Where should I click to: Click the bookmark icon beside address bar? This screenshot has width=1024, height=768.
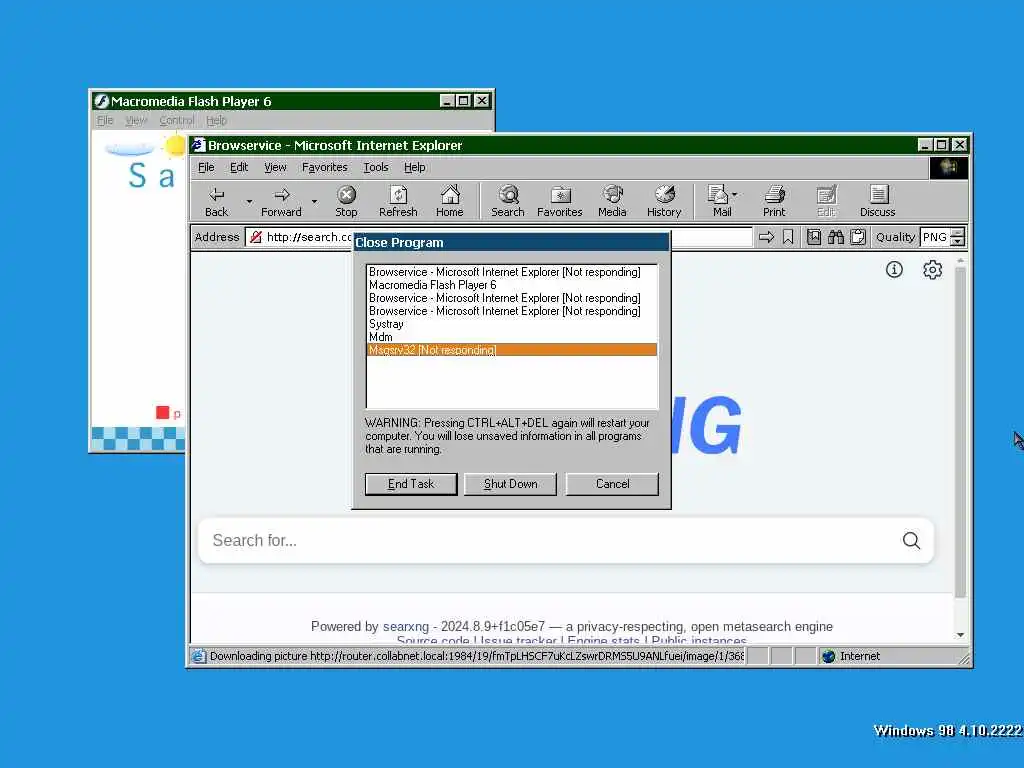point(788,237)
